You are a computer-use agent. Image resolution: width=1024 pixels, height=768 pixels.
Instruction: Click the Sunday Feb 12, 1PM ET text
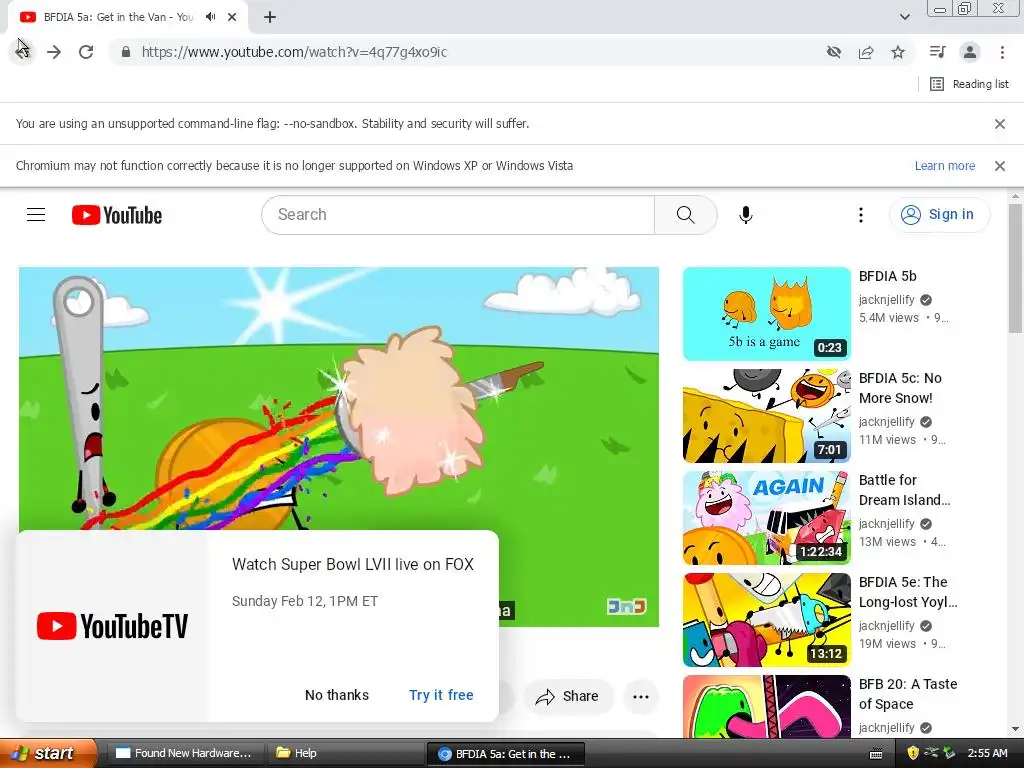click(x=304, y=601)
